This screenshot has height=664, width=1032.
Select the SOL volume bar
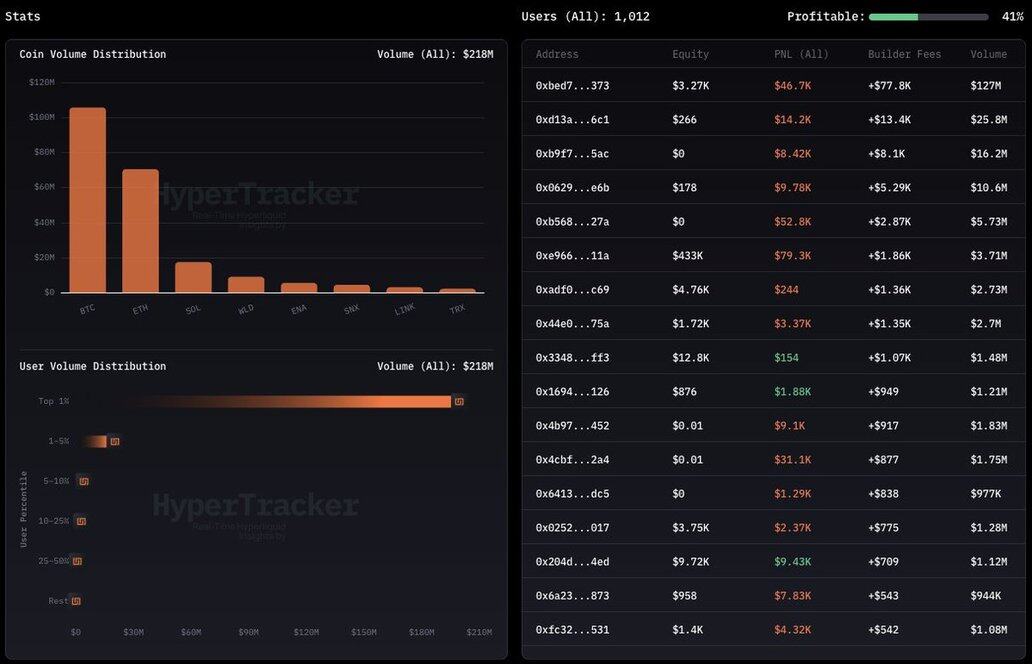[x=193, y=277]
